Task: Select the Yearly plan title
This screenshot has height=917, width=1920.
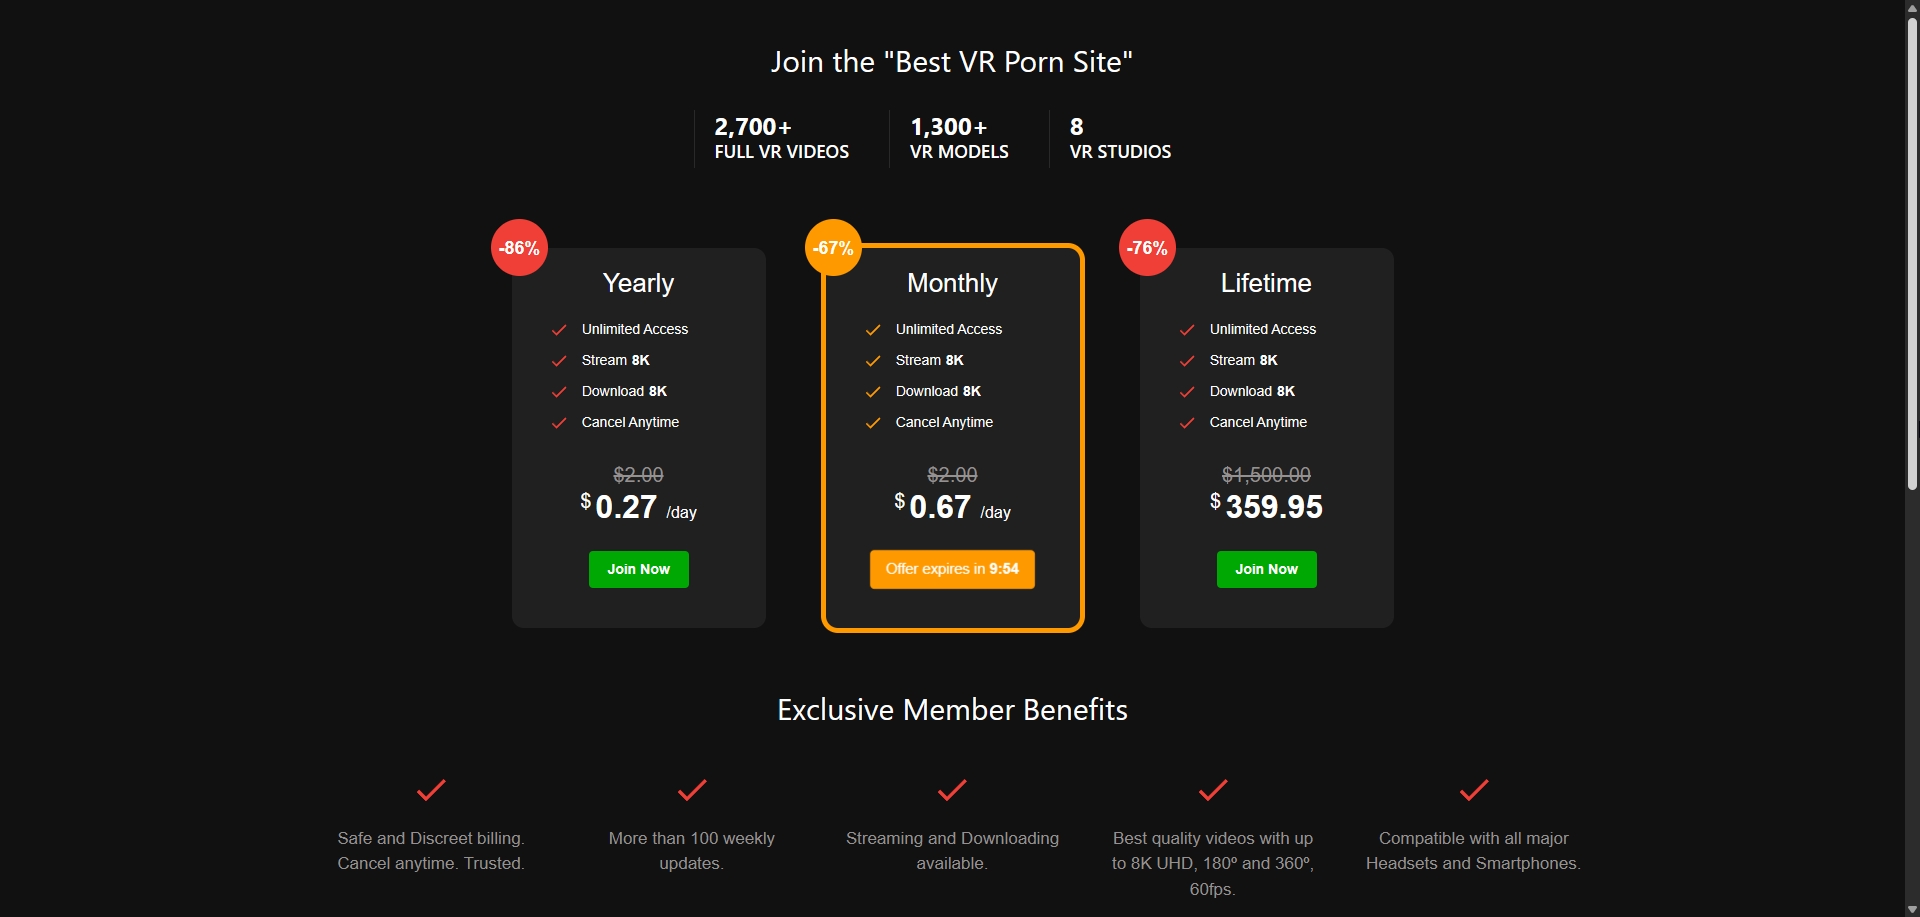Action: click(x=638, y=283)
